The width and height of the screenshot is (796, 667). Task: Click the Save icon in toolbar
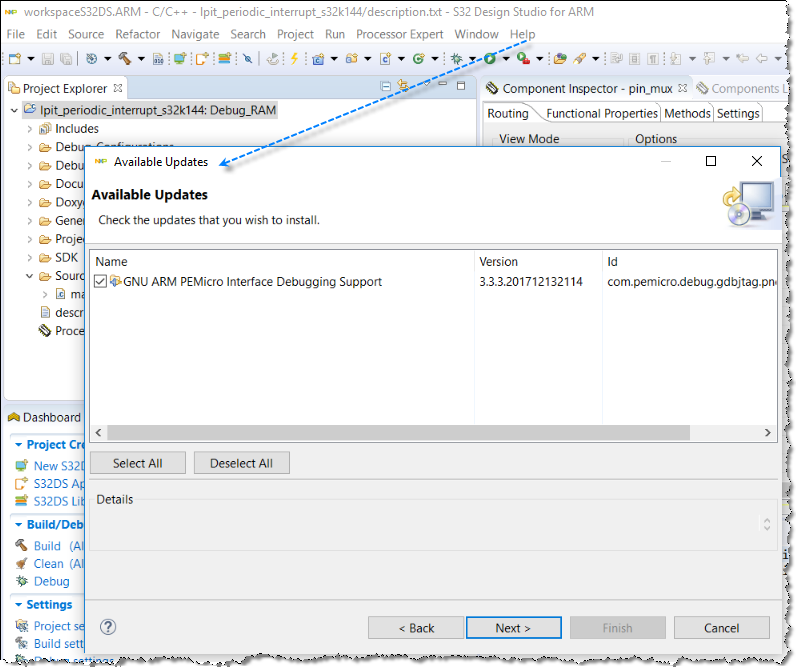click(48, 59)
